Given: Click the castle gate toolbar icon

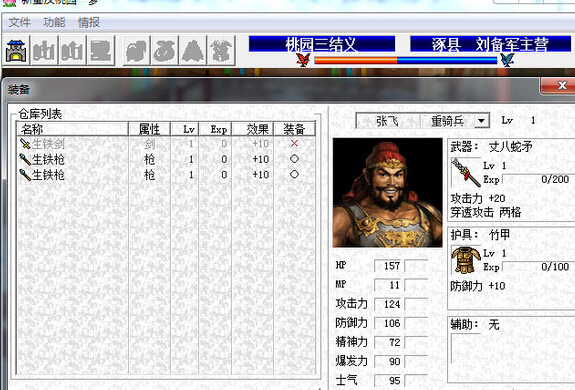Looking at the screenshot, I should (16, 51).
